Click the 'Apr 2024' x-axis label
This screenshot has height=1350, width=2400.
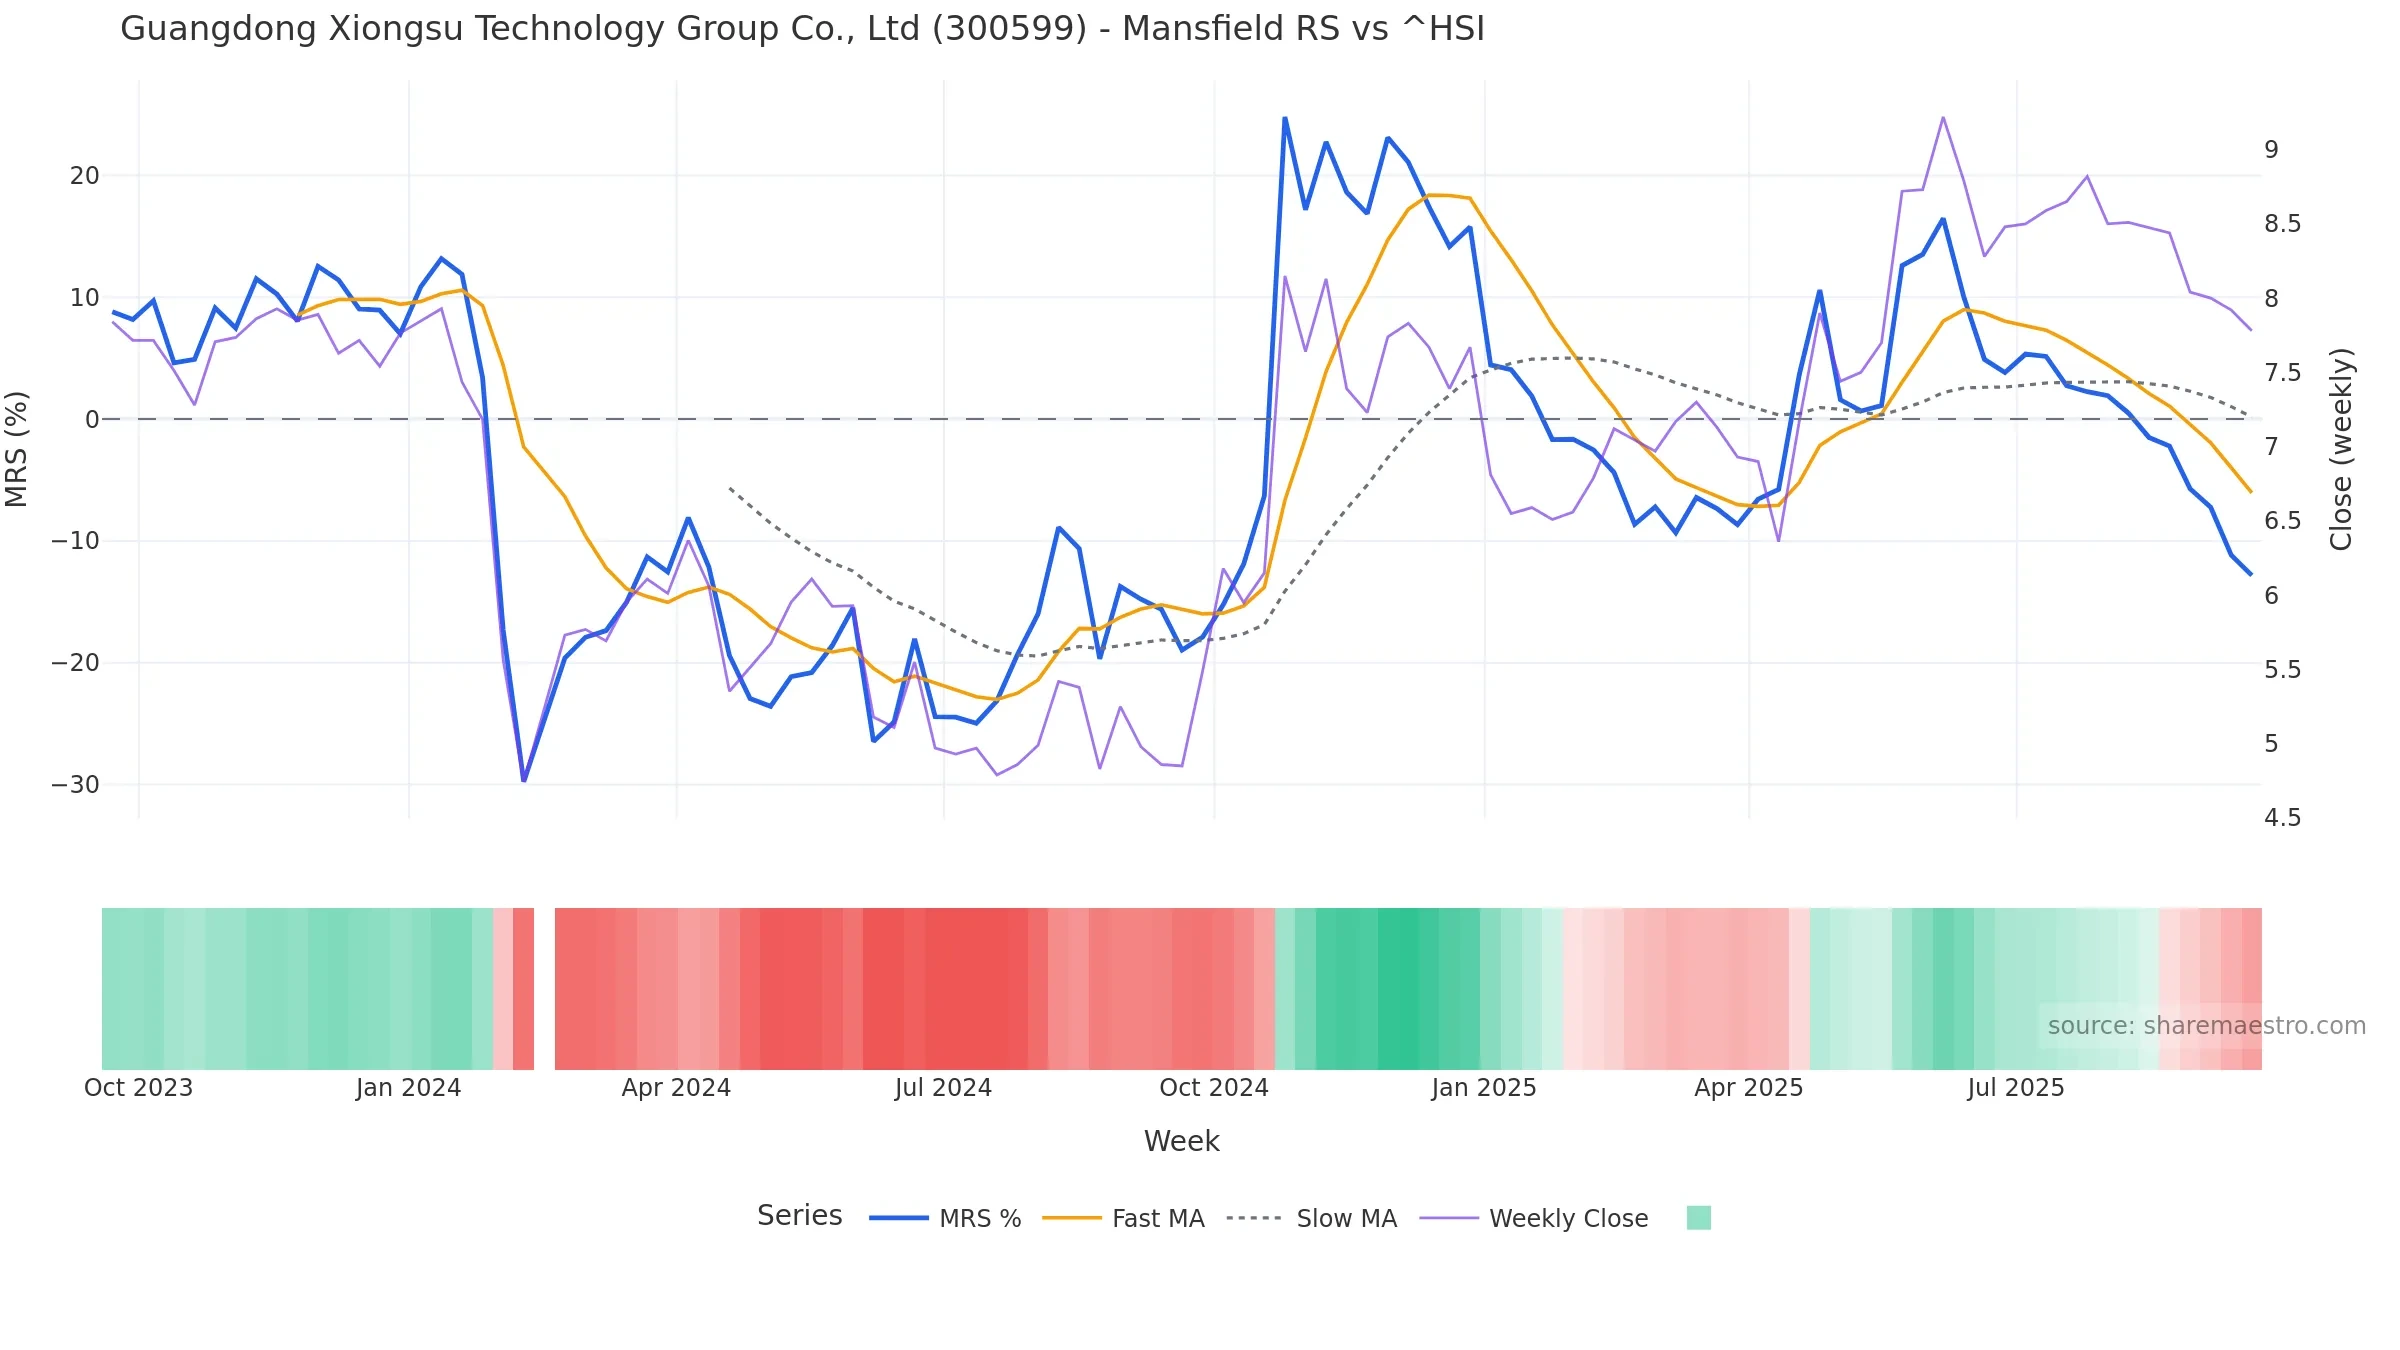676,1088
